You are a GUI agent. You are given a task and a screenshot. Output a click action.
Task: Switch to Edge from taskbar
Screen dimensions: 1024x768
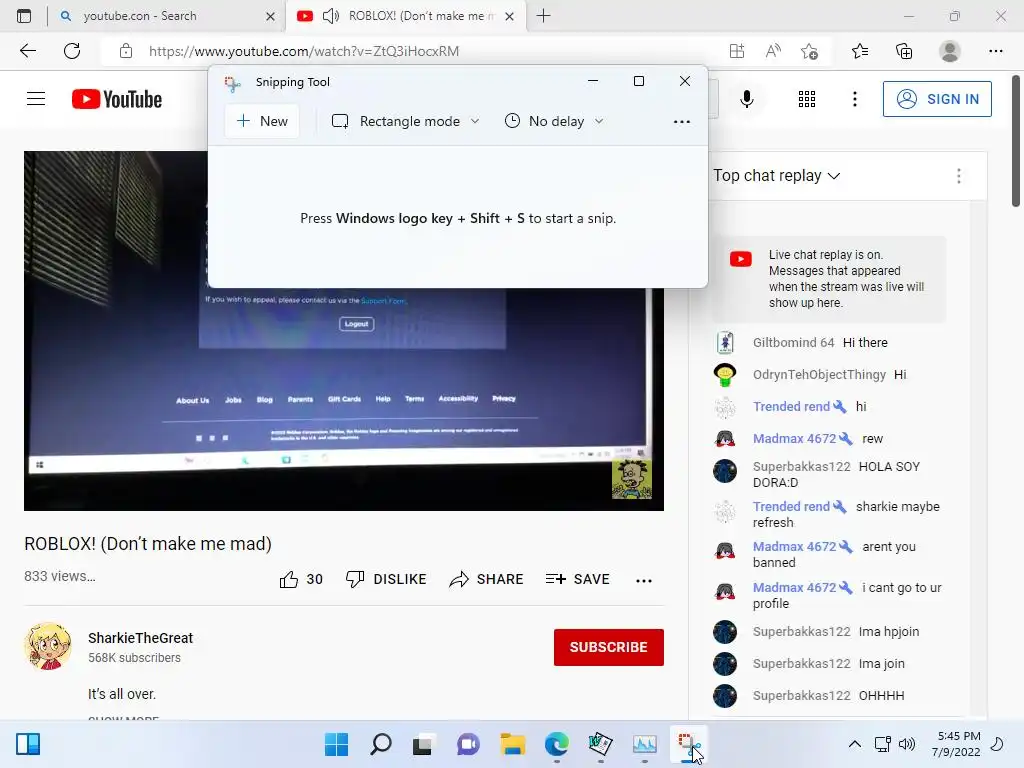click(x=556, y=744)
